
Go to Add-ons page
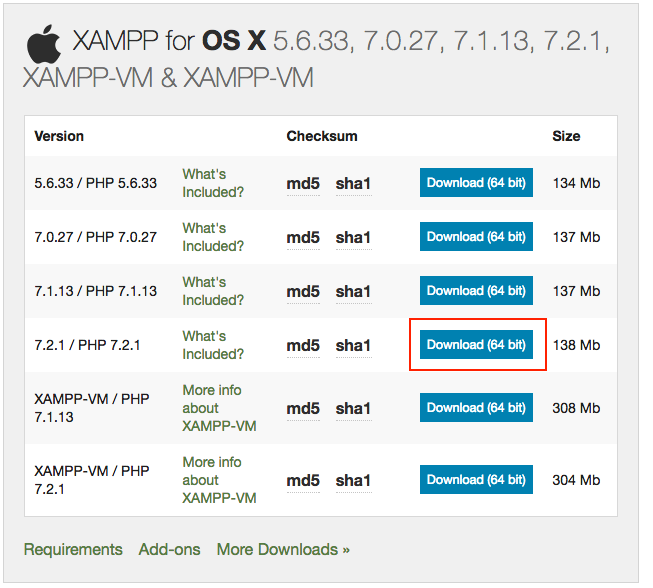(169, 549)
